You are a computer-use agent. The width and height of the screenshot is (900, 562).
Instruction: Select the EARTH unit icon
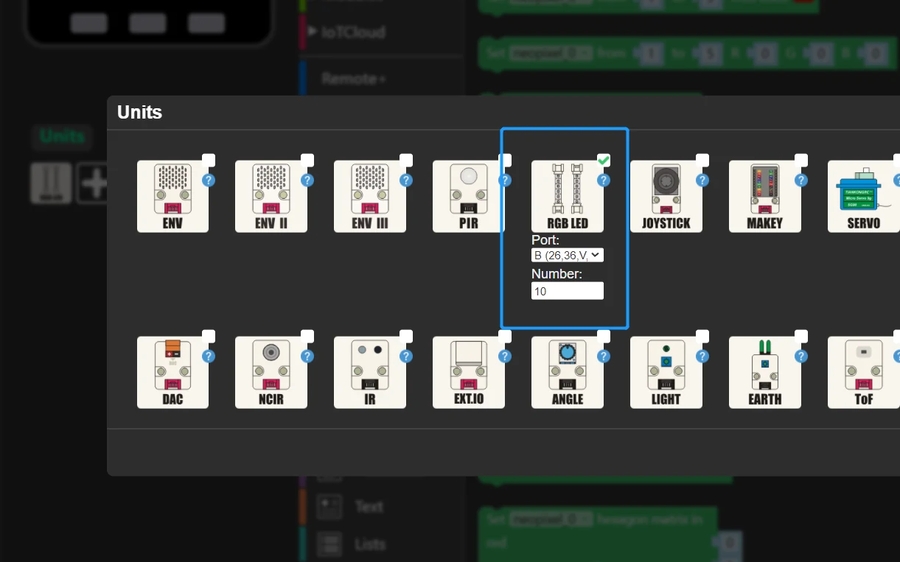(x=765, y=372)
